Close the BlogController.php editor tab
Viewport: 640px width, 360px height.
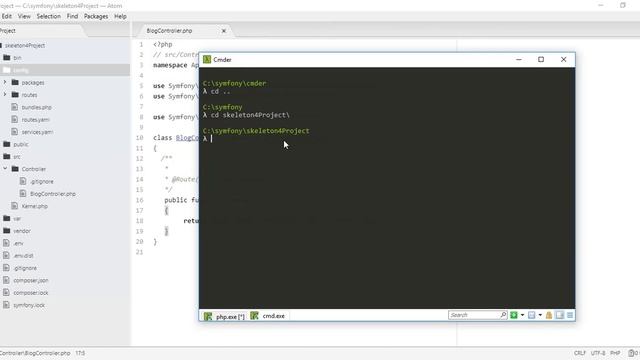(224, 31)
